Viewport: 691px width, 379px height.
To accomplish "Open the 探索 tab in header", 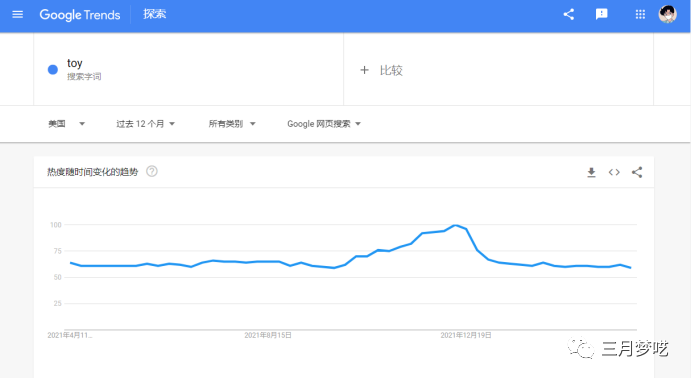I will coord(154,15).
